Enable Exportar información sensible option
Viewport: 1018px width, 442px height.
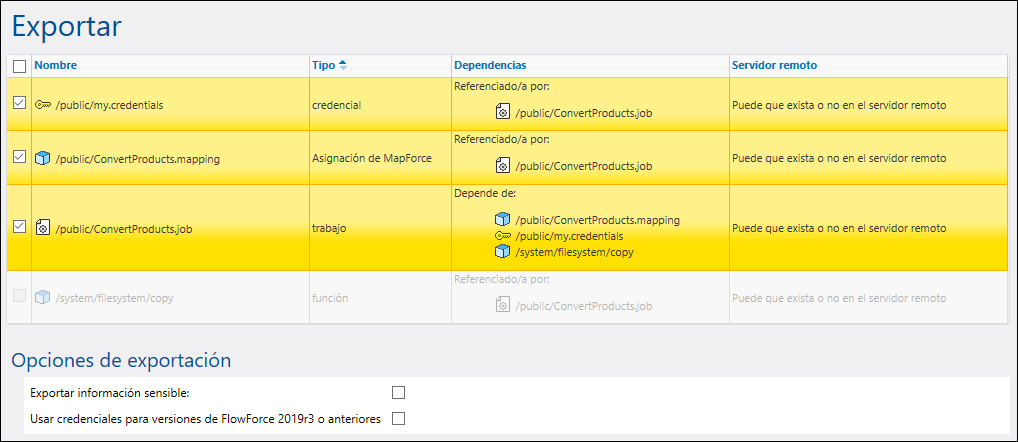[x=399, y=392]
